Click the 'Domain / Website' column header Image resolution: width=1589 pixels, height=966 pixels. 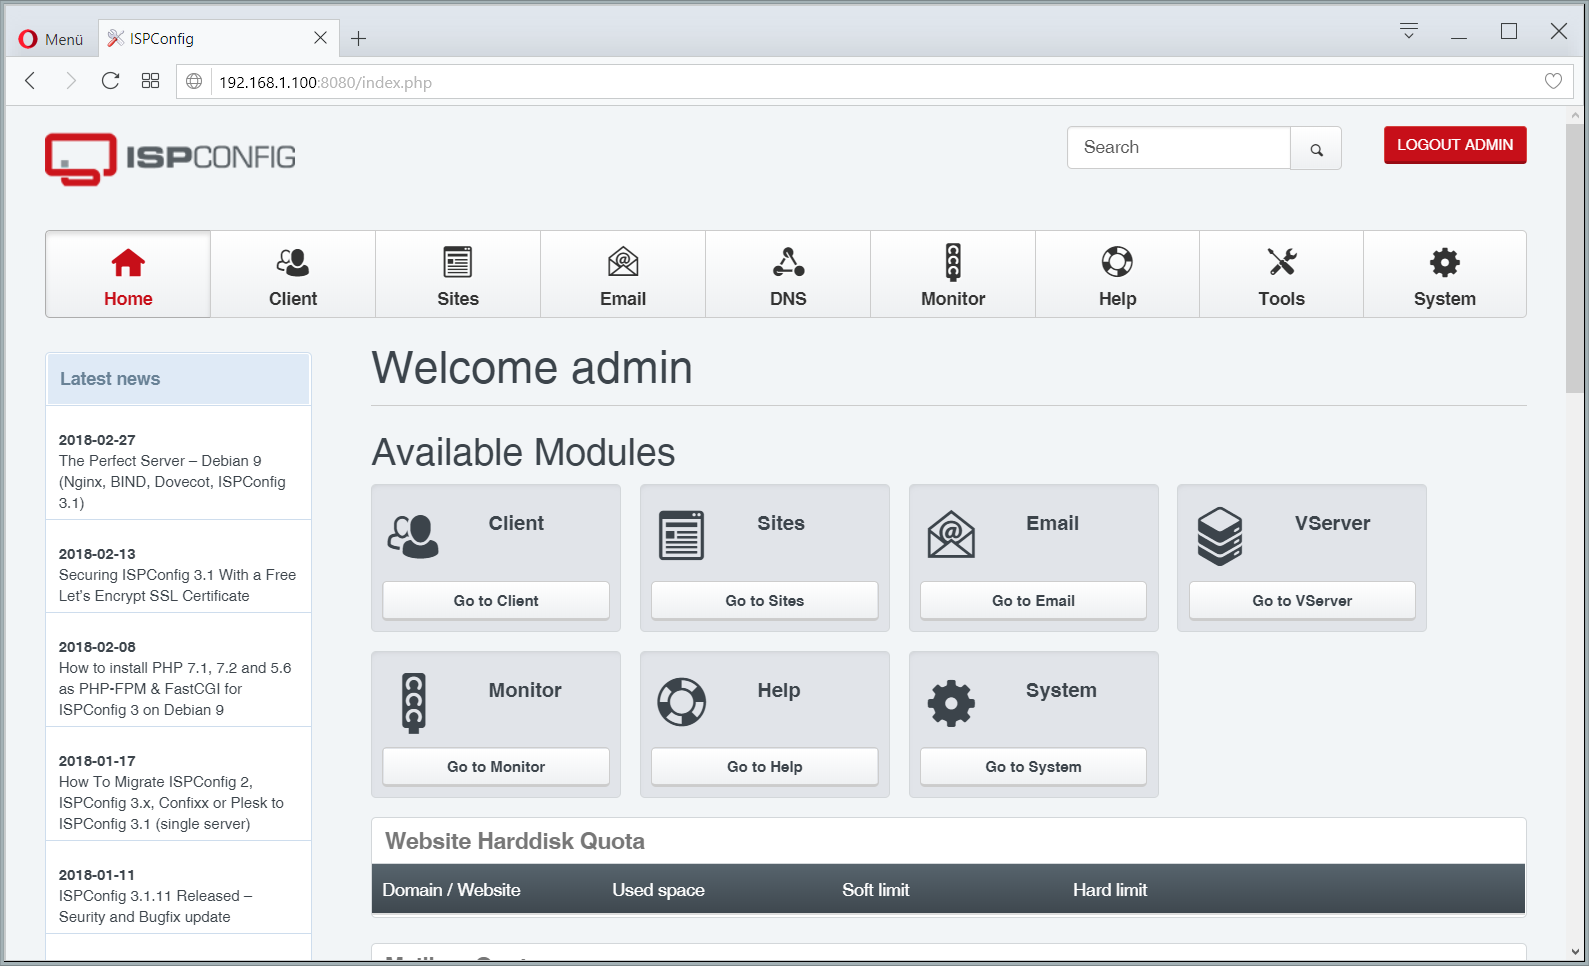coord(451,890)
